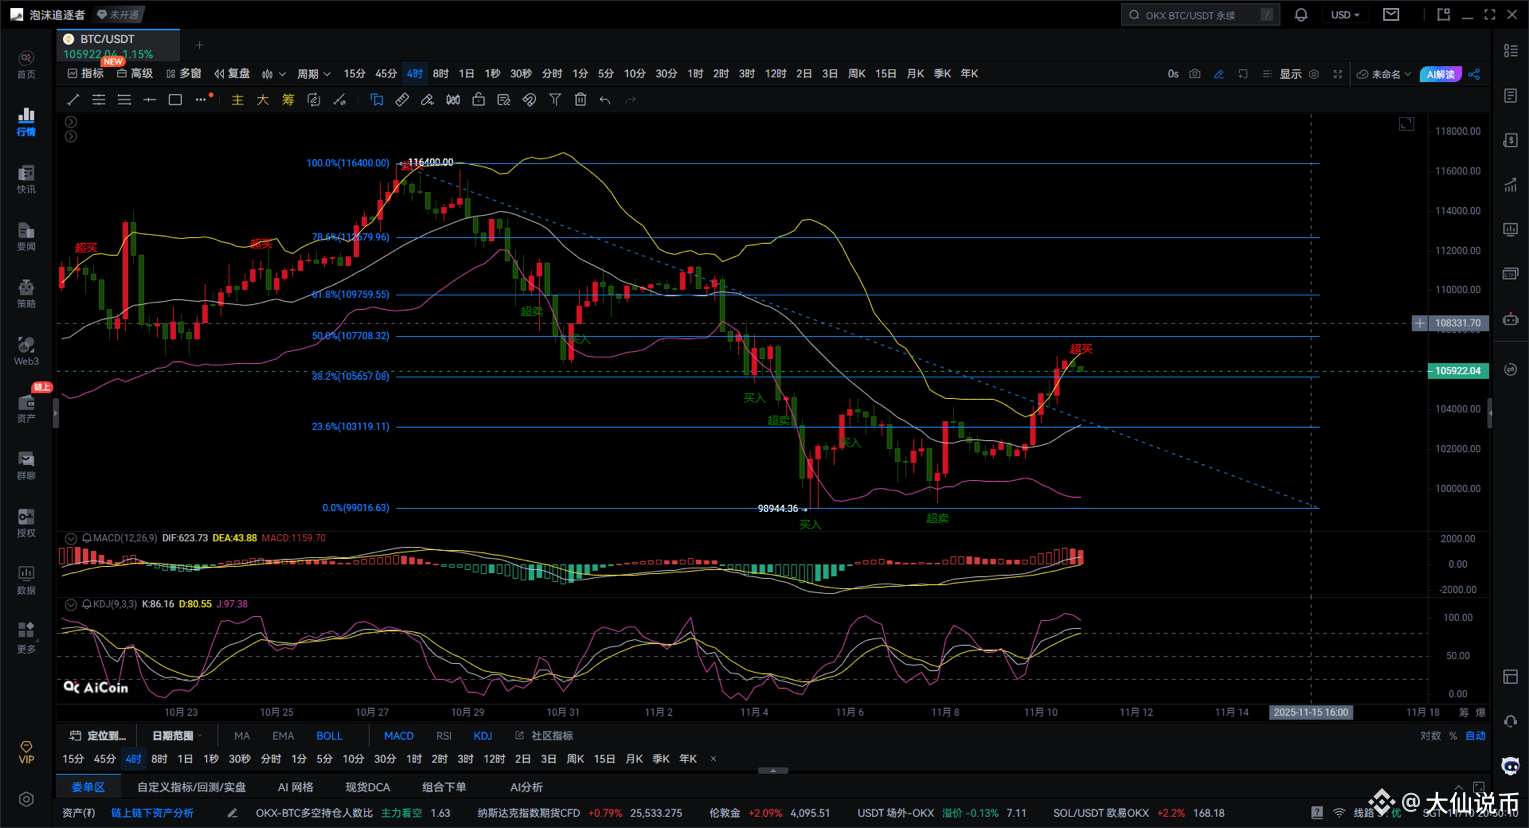Image resolution: width=1529 pixels, height=828 pixels.
Task: Open 快讯 news in left sidebar
Action: pyautogui.click(x=26, y=179)
